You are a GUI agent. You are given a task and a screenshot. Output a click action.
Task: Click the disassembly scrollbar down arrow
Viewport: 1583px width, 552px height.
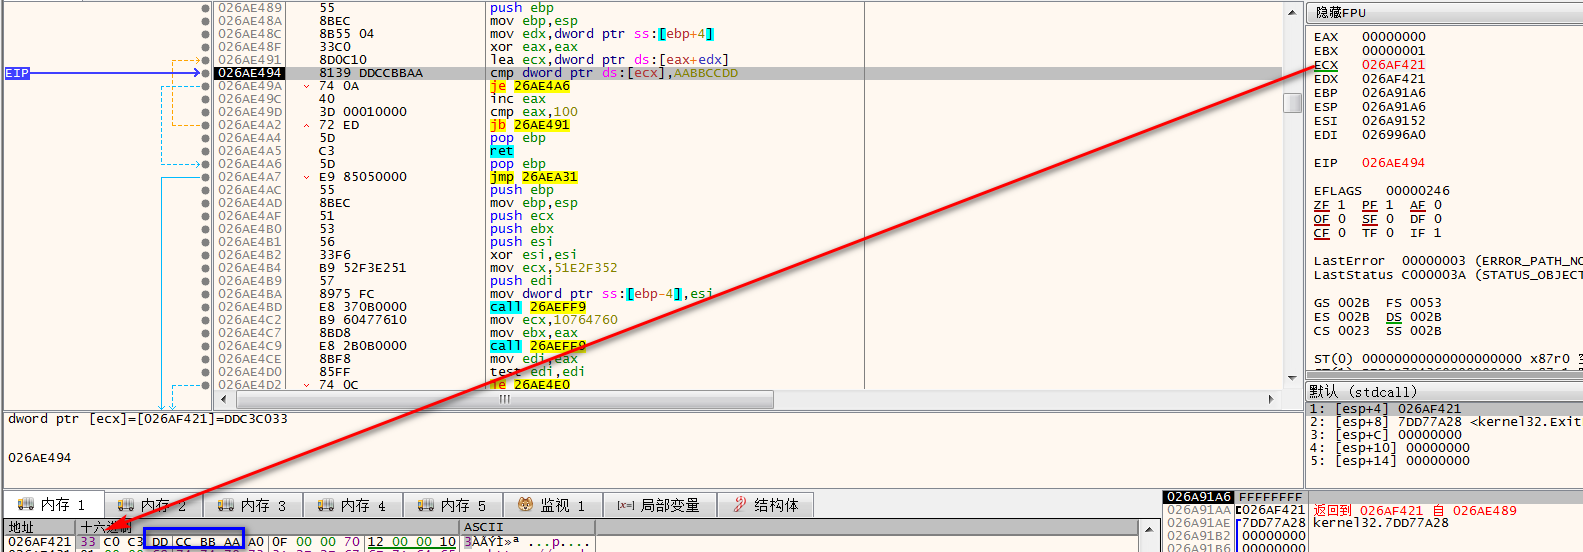point(1292,378)
